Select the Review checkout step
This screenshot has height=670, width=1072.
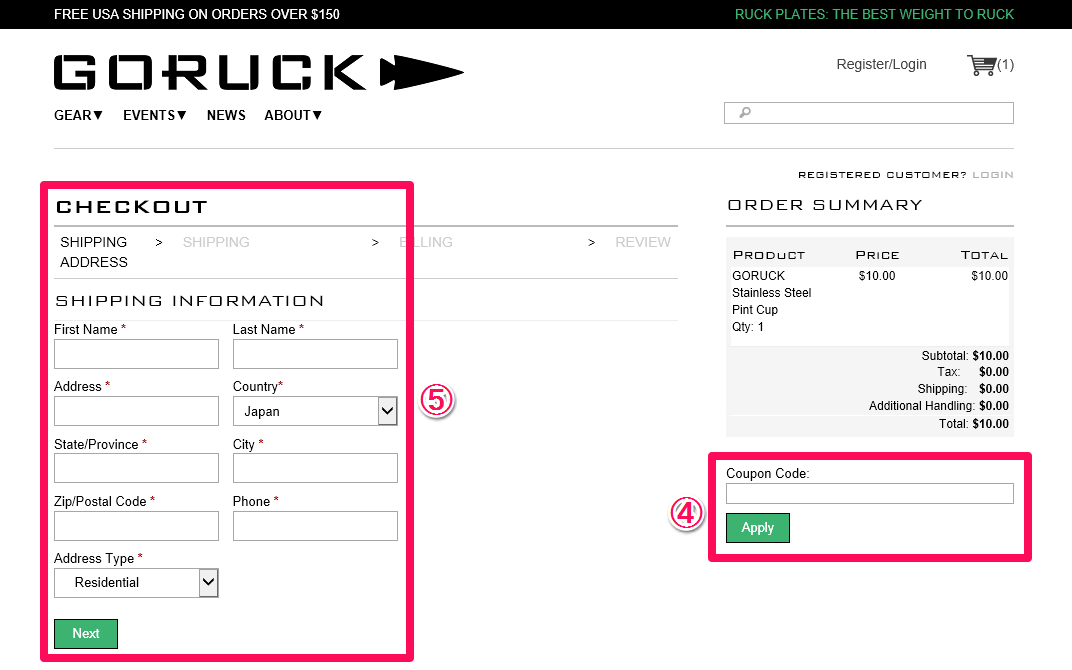(643, 242)
